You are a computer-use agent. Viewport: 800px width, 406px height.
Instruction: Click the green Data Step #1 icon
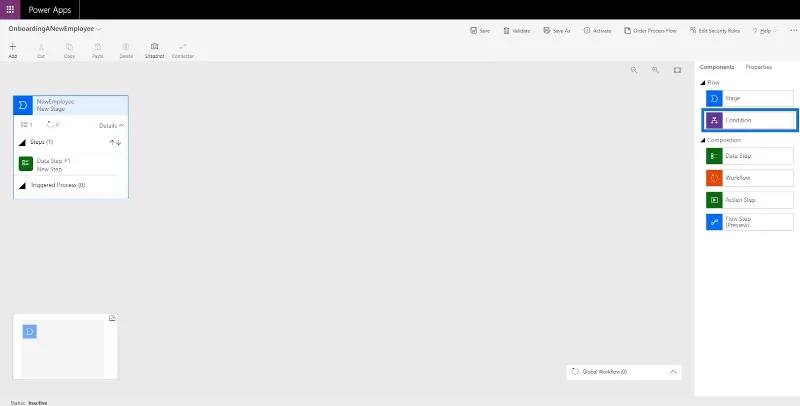(x=26, y=164)
